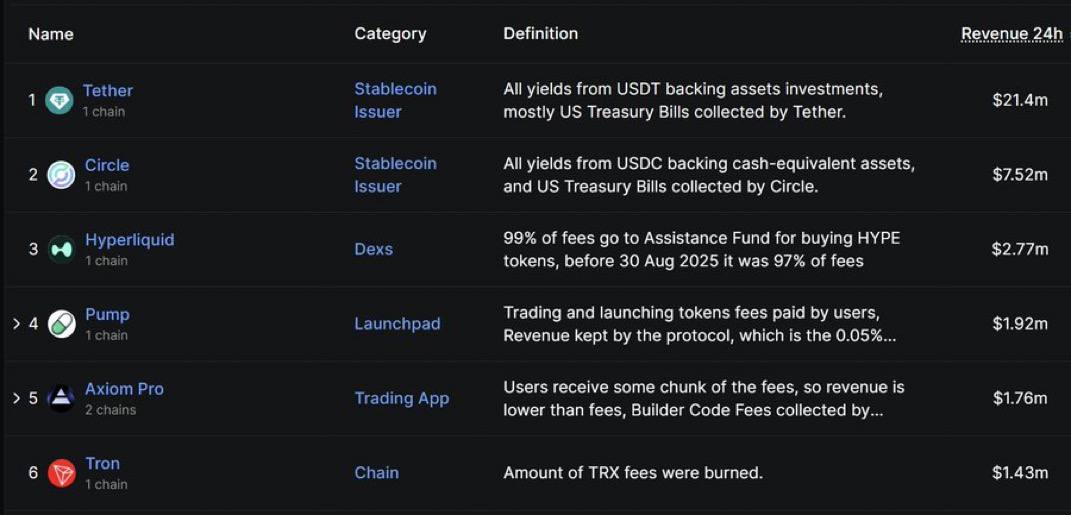
Task: Open the Tether protocol link
Action: [x=108, y=90]
